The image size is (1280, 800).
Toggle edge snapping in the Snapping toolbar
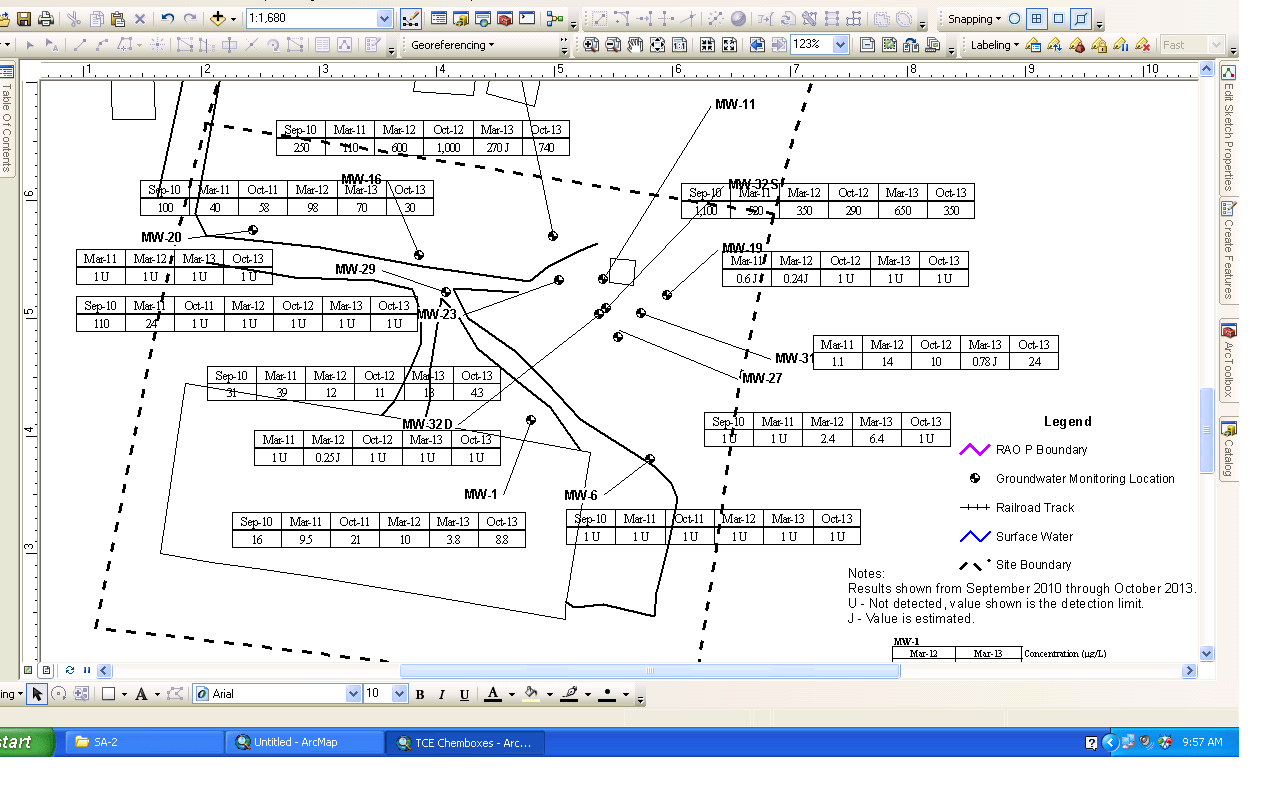click(x=1083, y=17)
